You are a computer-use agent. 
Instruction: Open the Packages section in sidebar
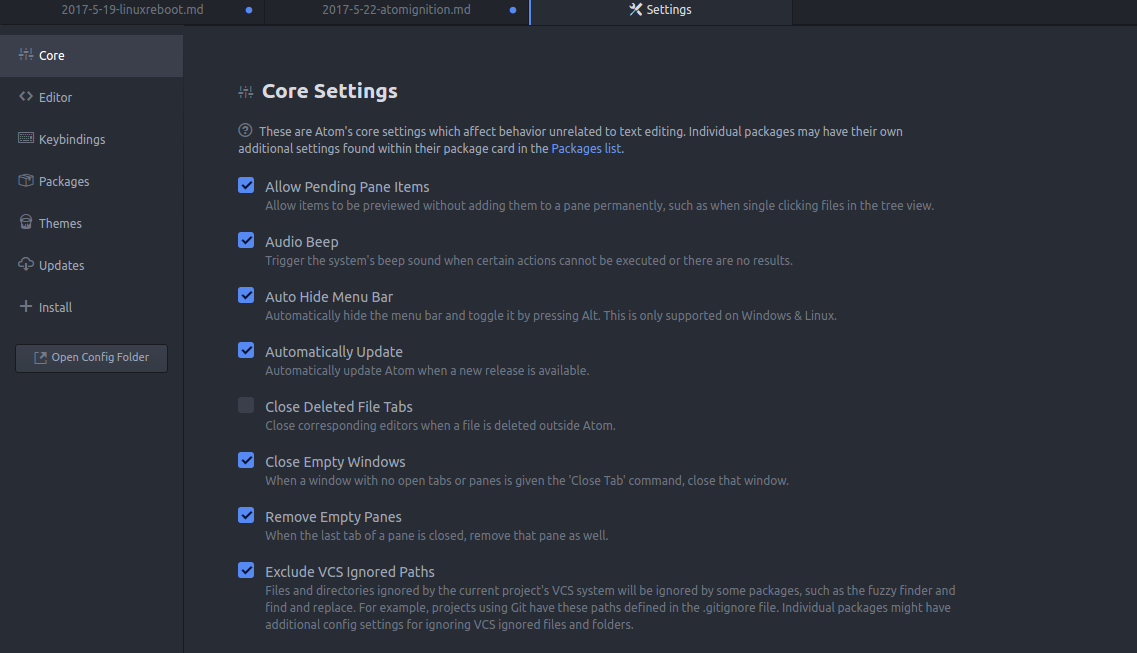[91, 182]
